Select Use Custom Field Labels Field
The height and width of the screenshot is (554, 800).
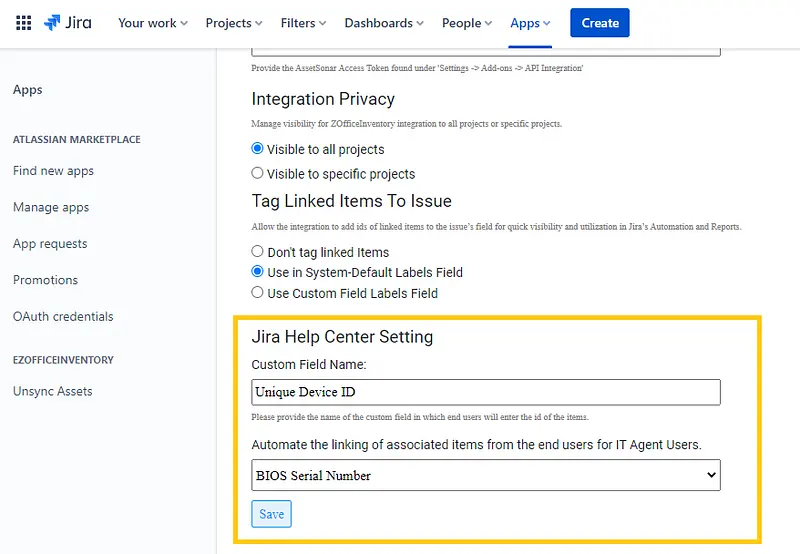point(257,292)
